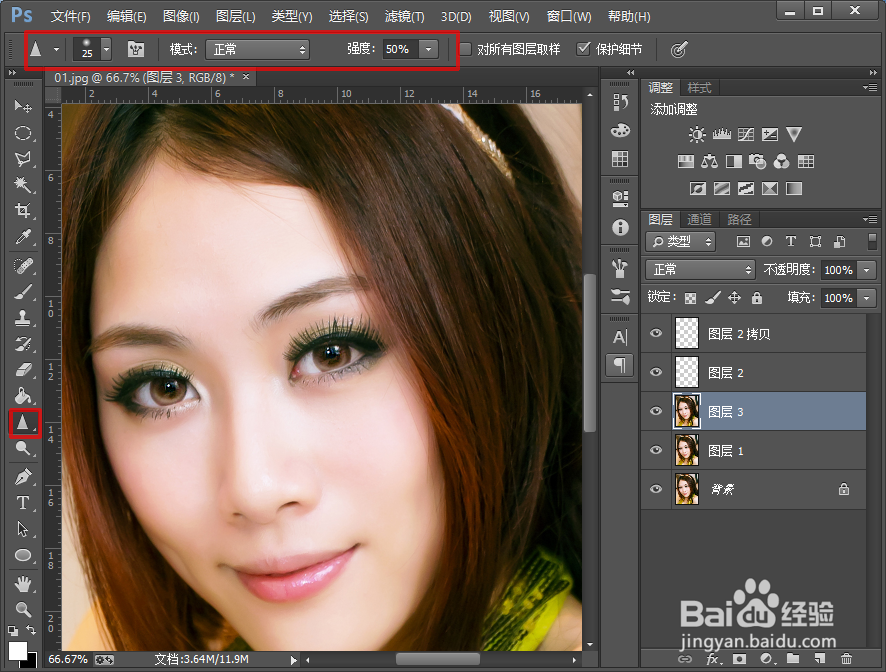The height and width of the screenshot is (672, 886).
Task: Select the Zoom tool
Action: coord(23,609)
